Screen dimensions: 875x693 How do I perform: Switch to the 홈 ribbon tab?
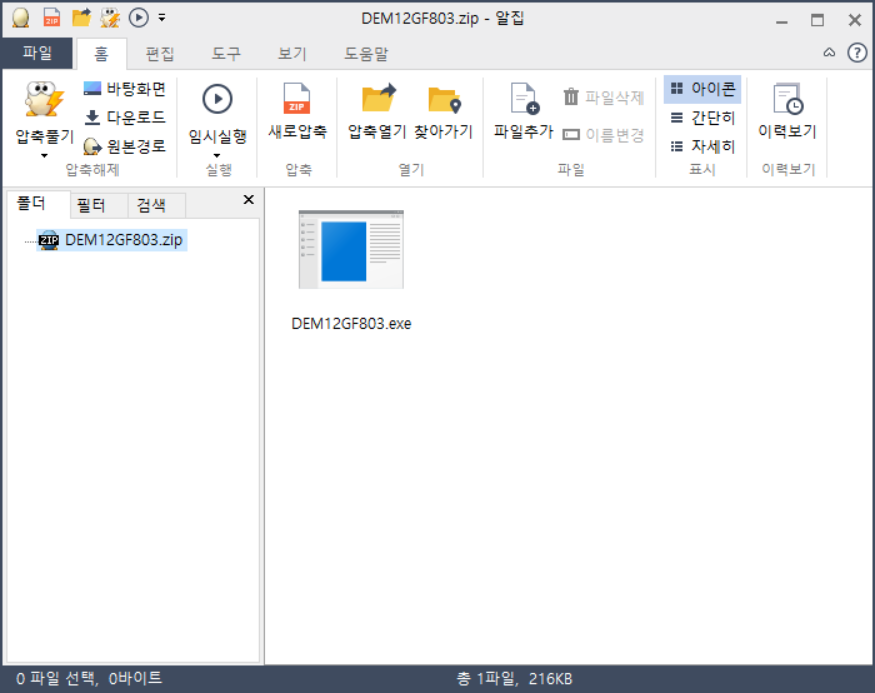pos(101,54)
